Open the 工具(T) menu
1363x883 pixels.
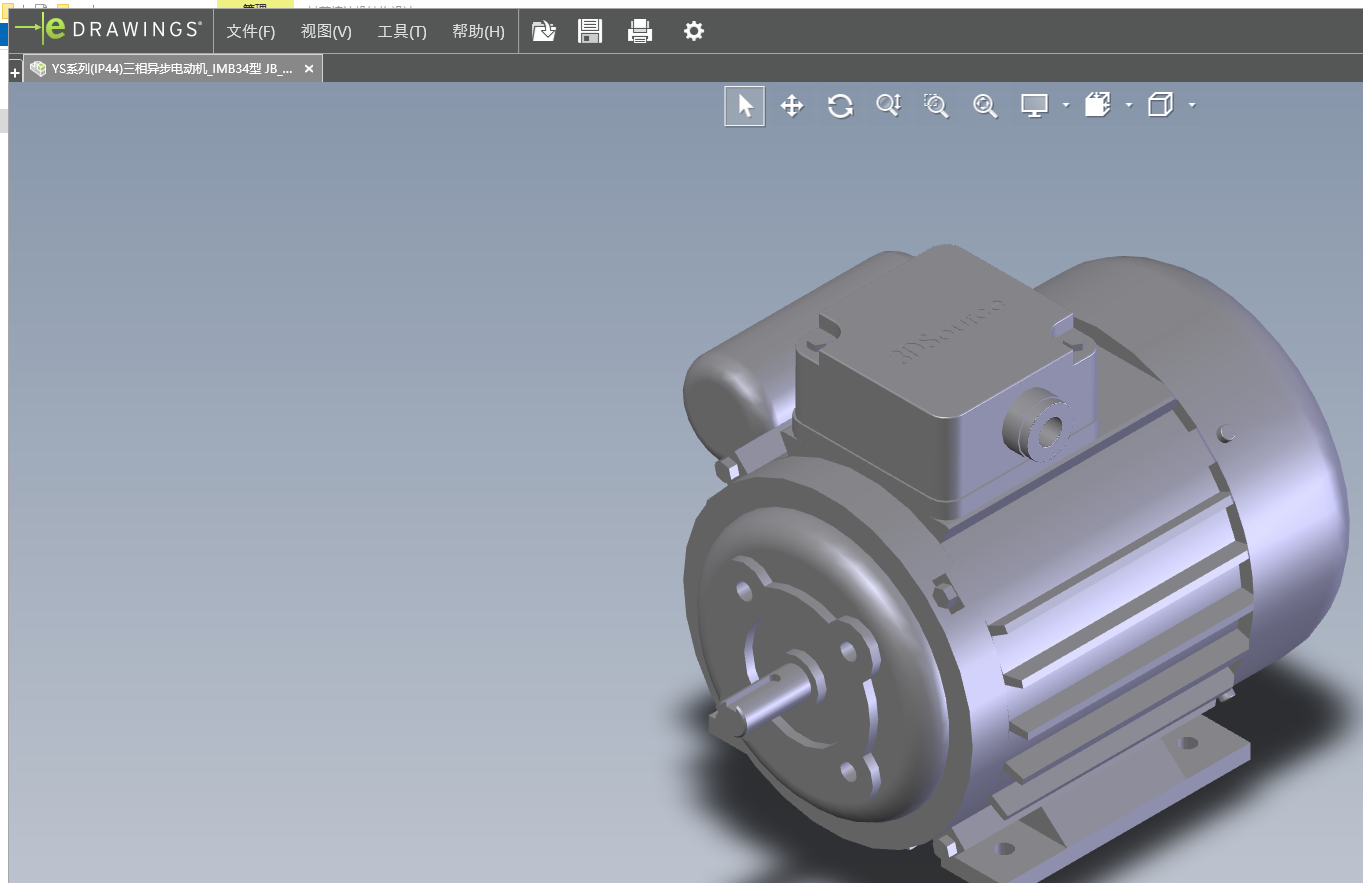click(x=402, y=31)
